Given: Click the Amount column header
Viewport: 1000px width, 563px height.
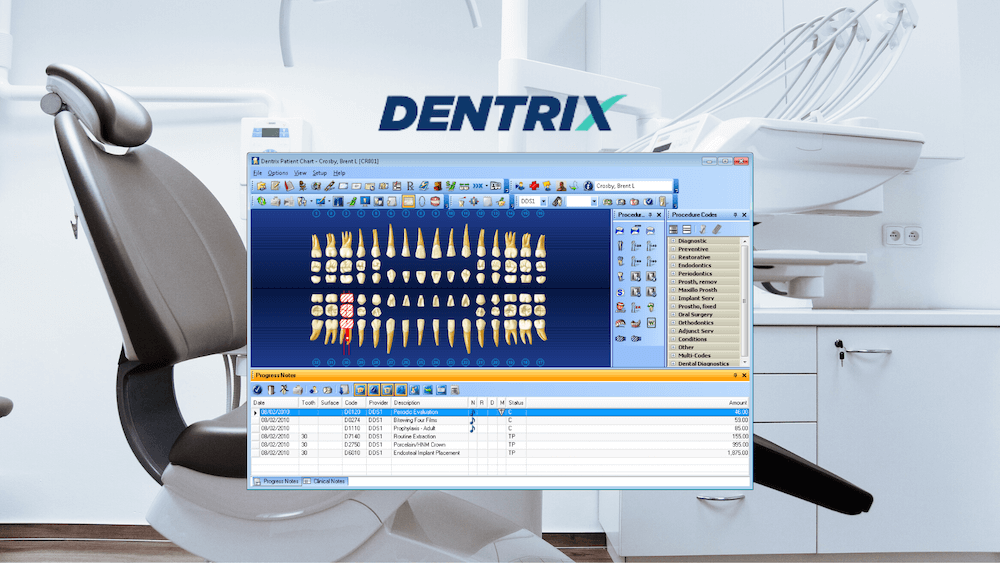Looking at the screenshot, I should pos(638,403).
